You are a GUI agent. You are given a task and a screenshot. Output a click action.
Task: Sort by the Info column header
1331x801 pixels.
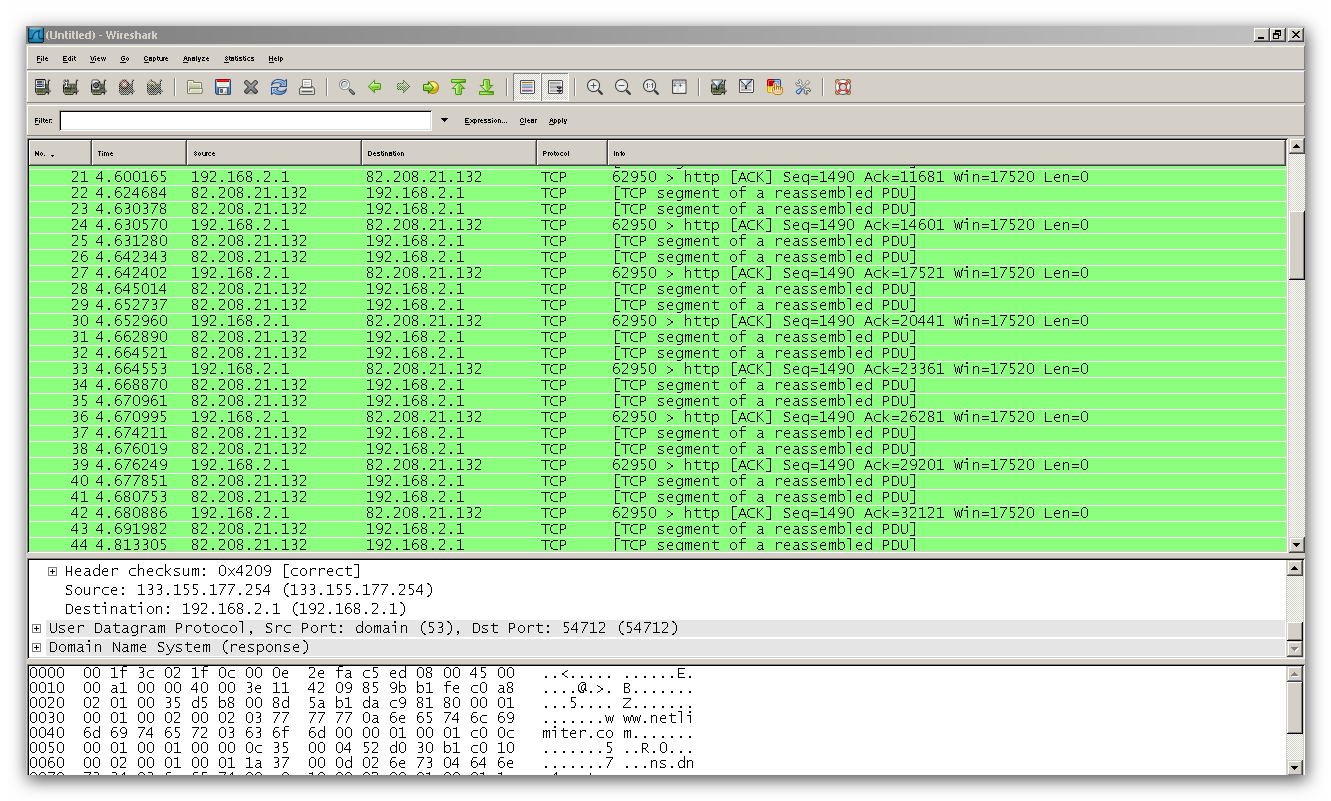(946, 153)
